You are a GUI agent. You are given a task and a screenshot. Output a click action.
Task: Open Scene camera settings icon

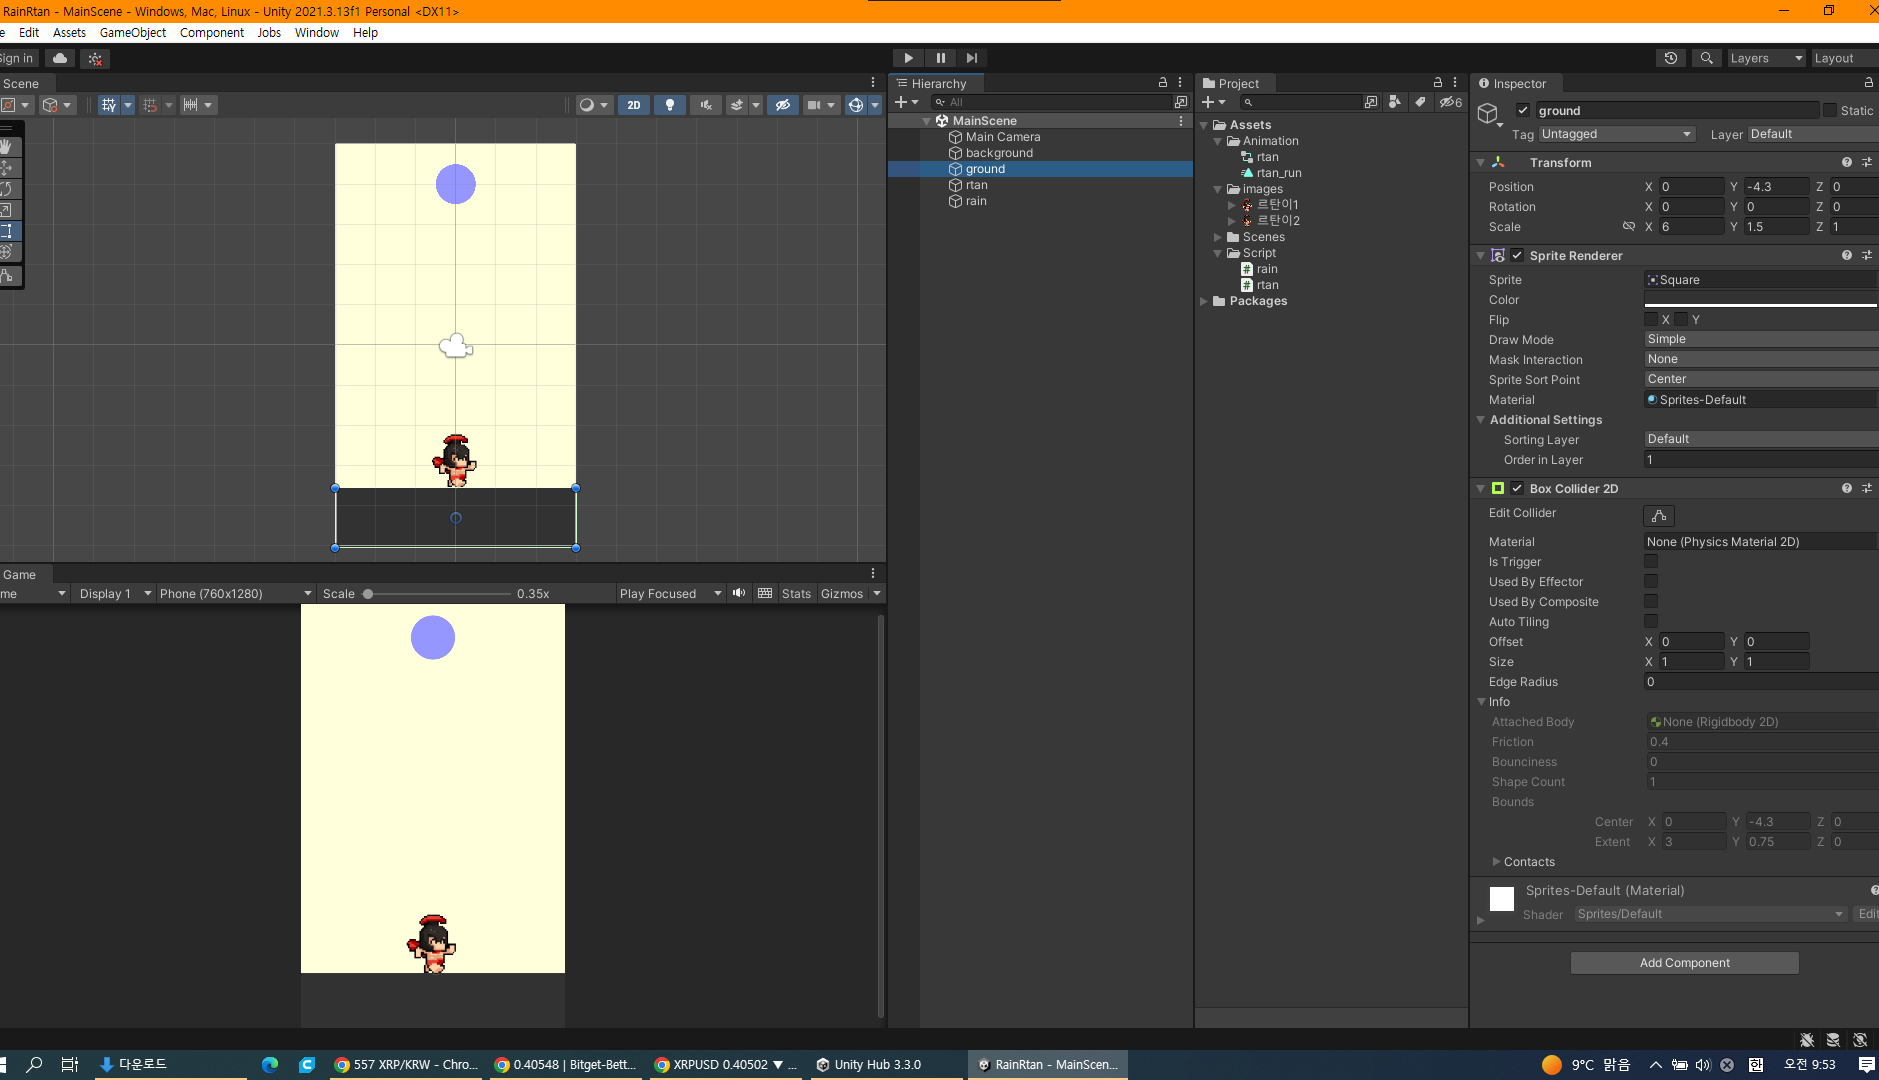click(x=814, y=105)
